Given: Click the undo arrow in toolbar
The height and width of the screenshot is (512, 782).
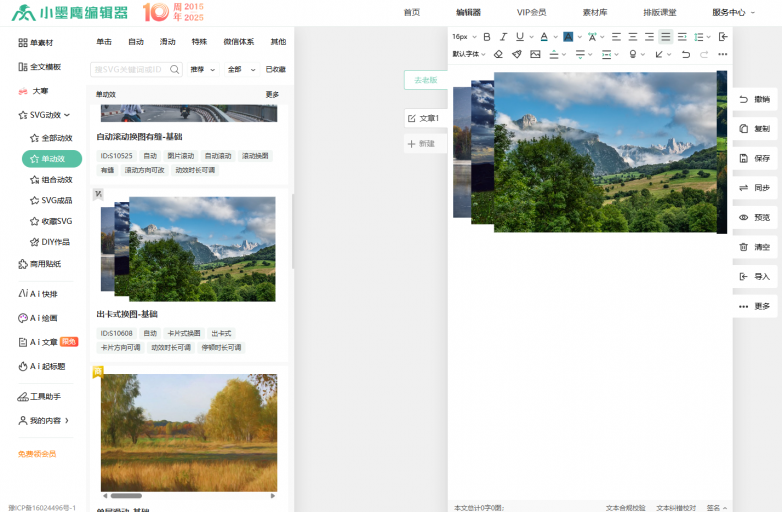Looking at the screenshot, I should coord(686,54).
